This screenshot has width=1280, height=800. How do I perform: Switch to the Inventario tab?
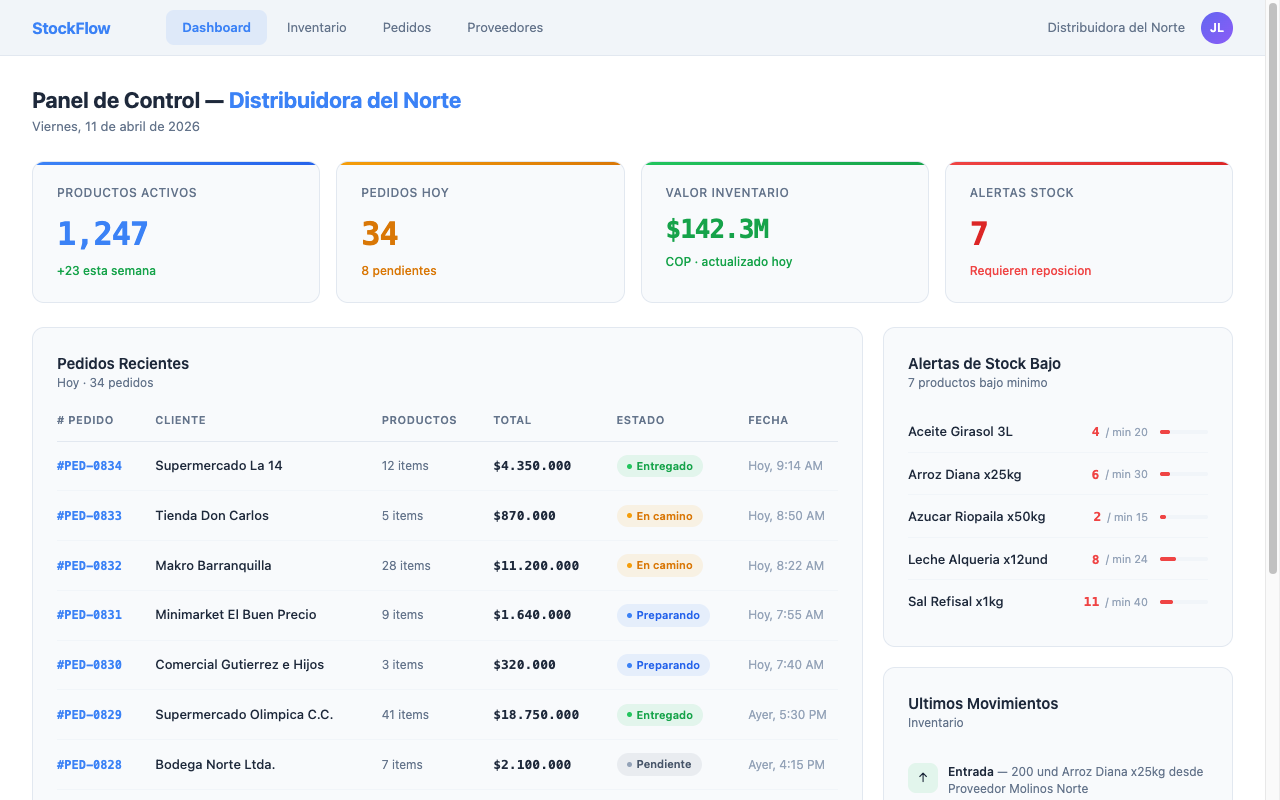pyautogui.click(x=317, y=27)
